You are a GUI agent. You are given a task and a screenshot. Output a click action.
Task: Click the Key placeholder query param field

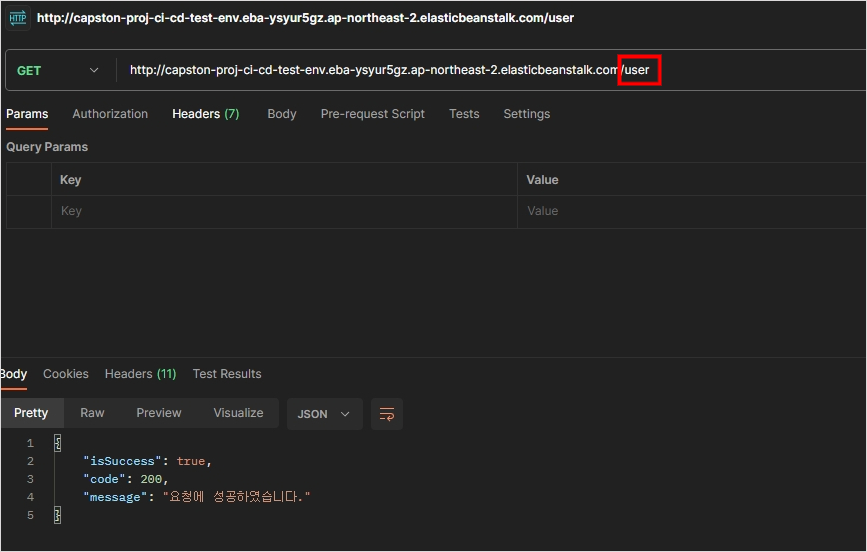(284, 211)
